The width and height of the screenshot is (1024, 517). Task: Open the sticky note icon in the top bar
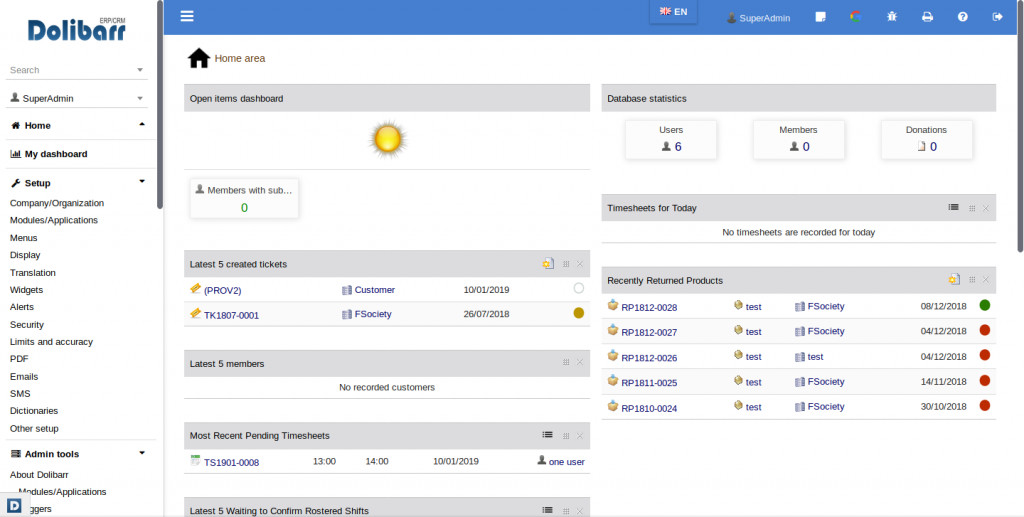(820, 17)
